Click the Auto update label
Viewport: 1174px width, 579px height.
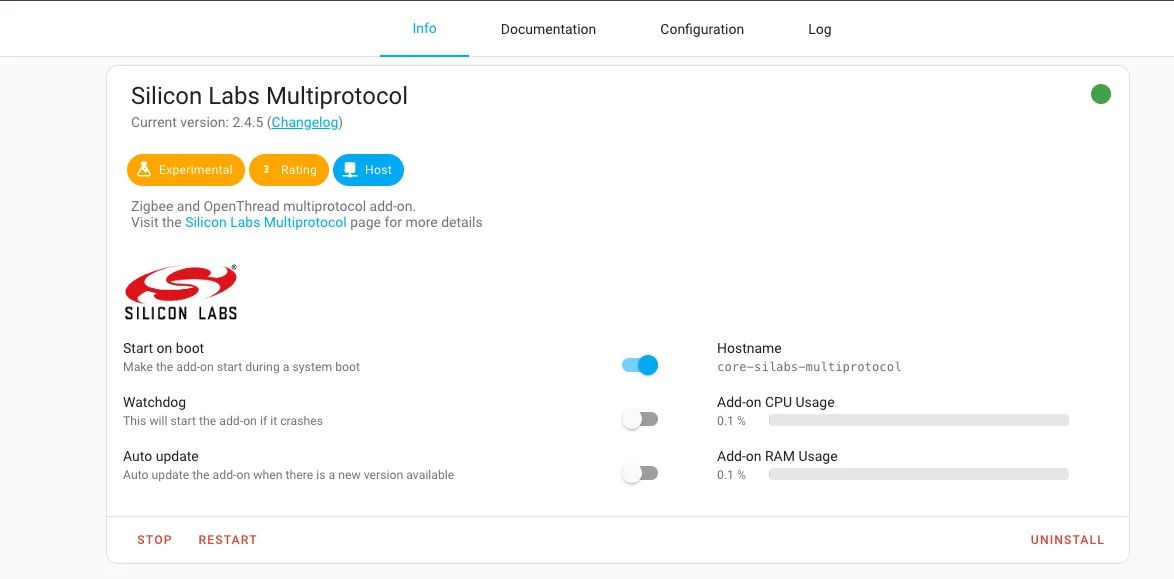pyautogui.click(x=160, y=456)
